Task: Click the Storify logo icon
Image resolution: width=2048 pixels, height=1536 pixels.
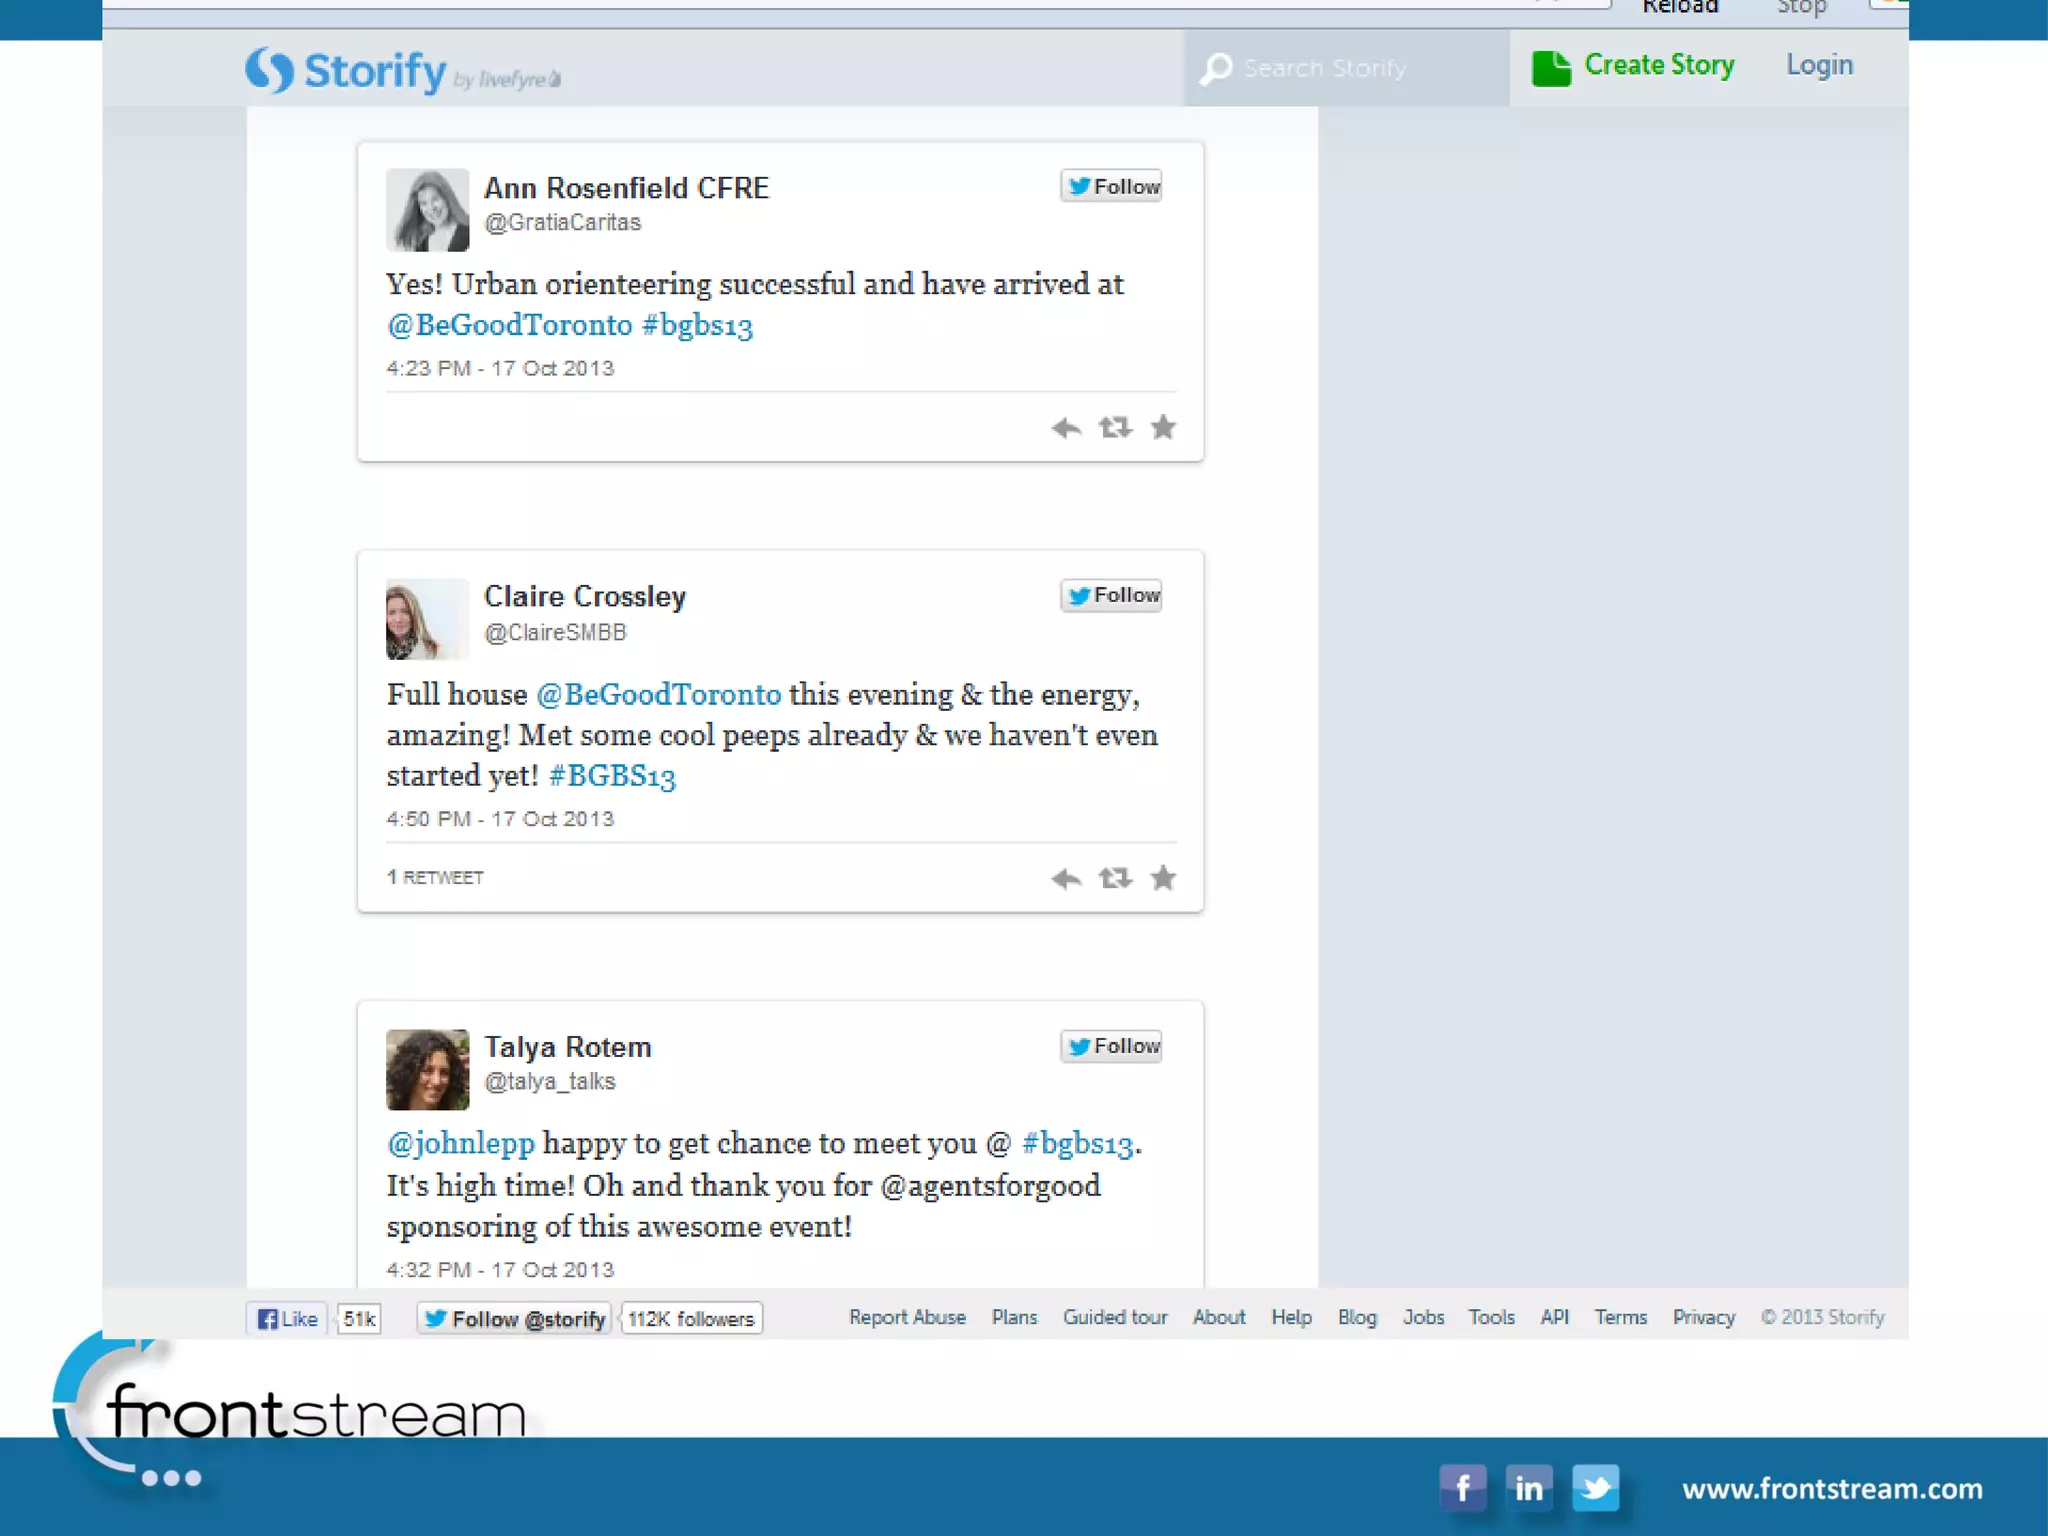Action: click(x=270, y=71)
